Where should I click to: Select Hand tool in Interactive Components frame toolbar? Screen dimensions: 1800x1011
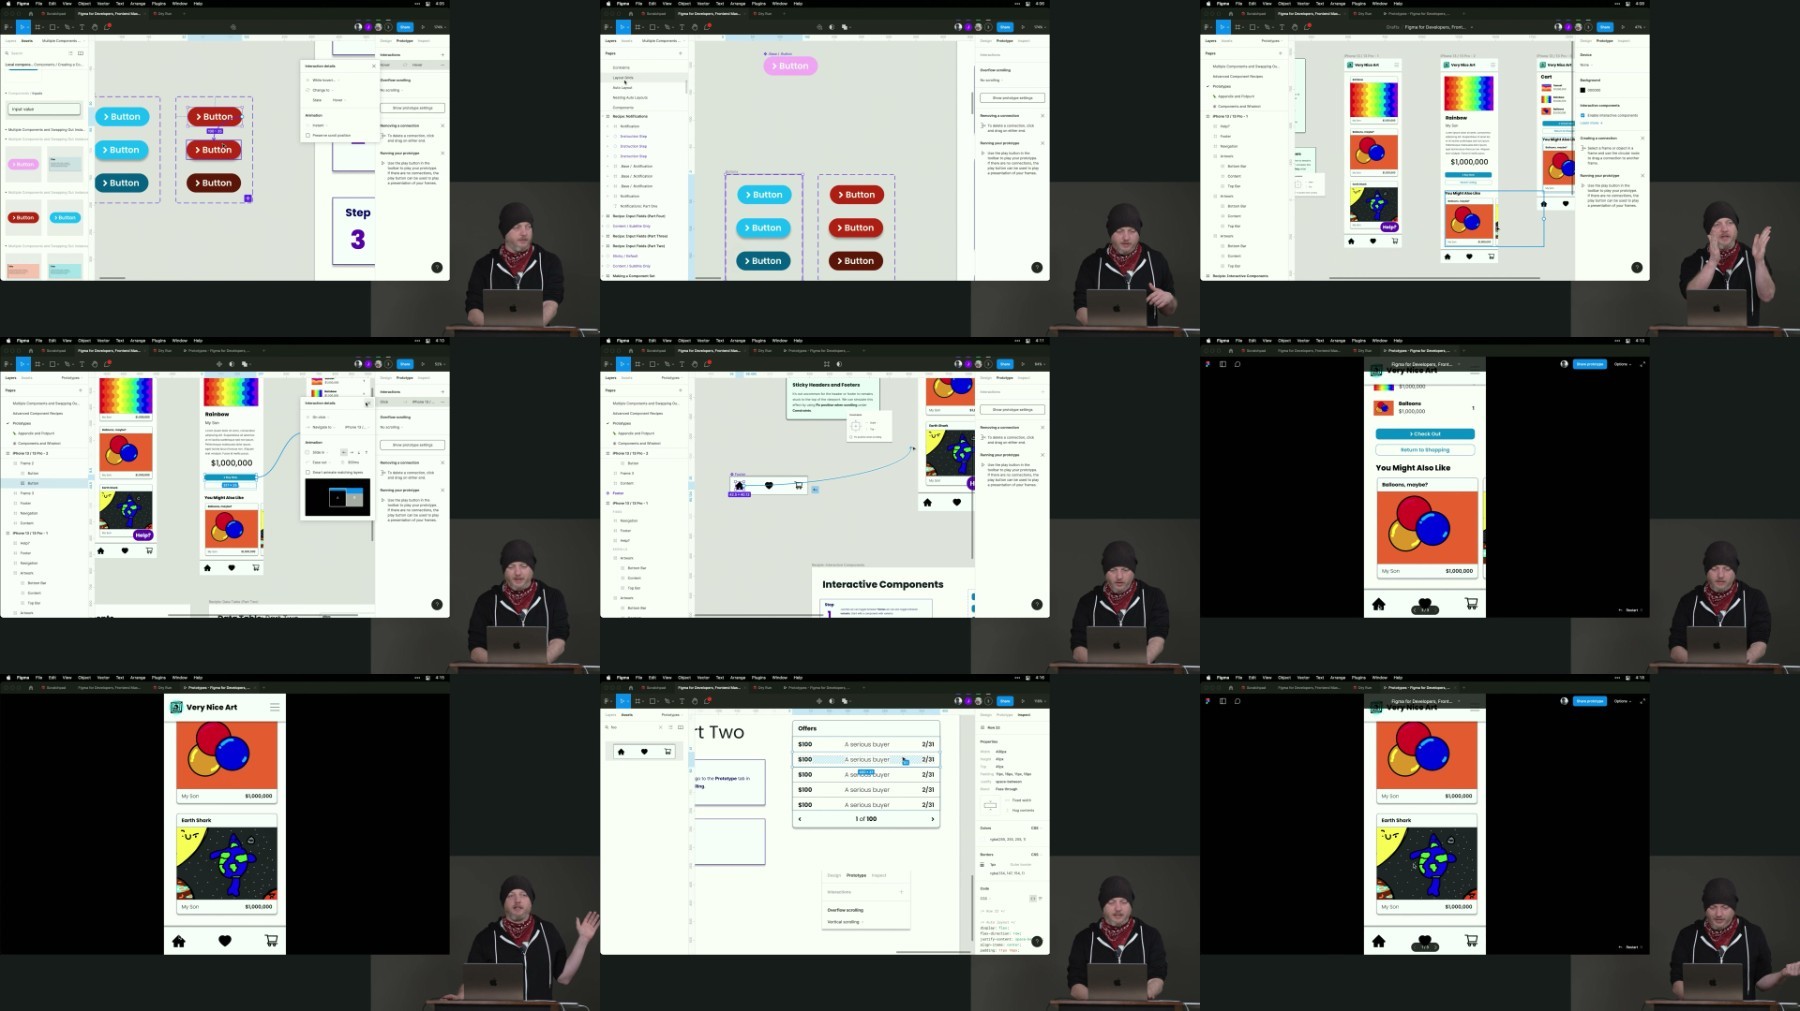click(695, 364)
